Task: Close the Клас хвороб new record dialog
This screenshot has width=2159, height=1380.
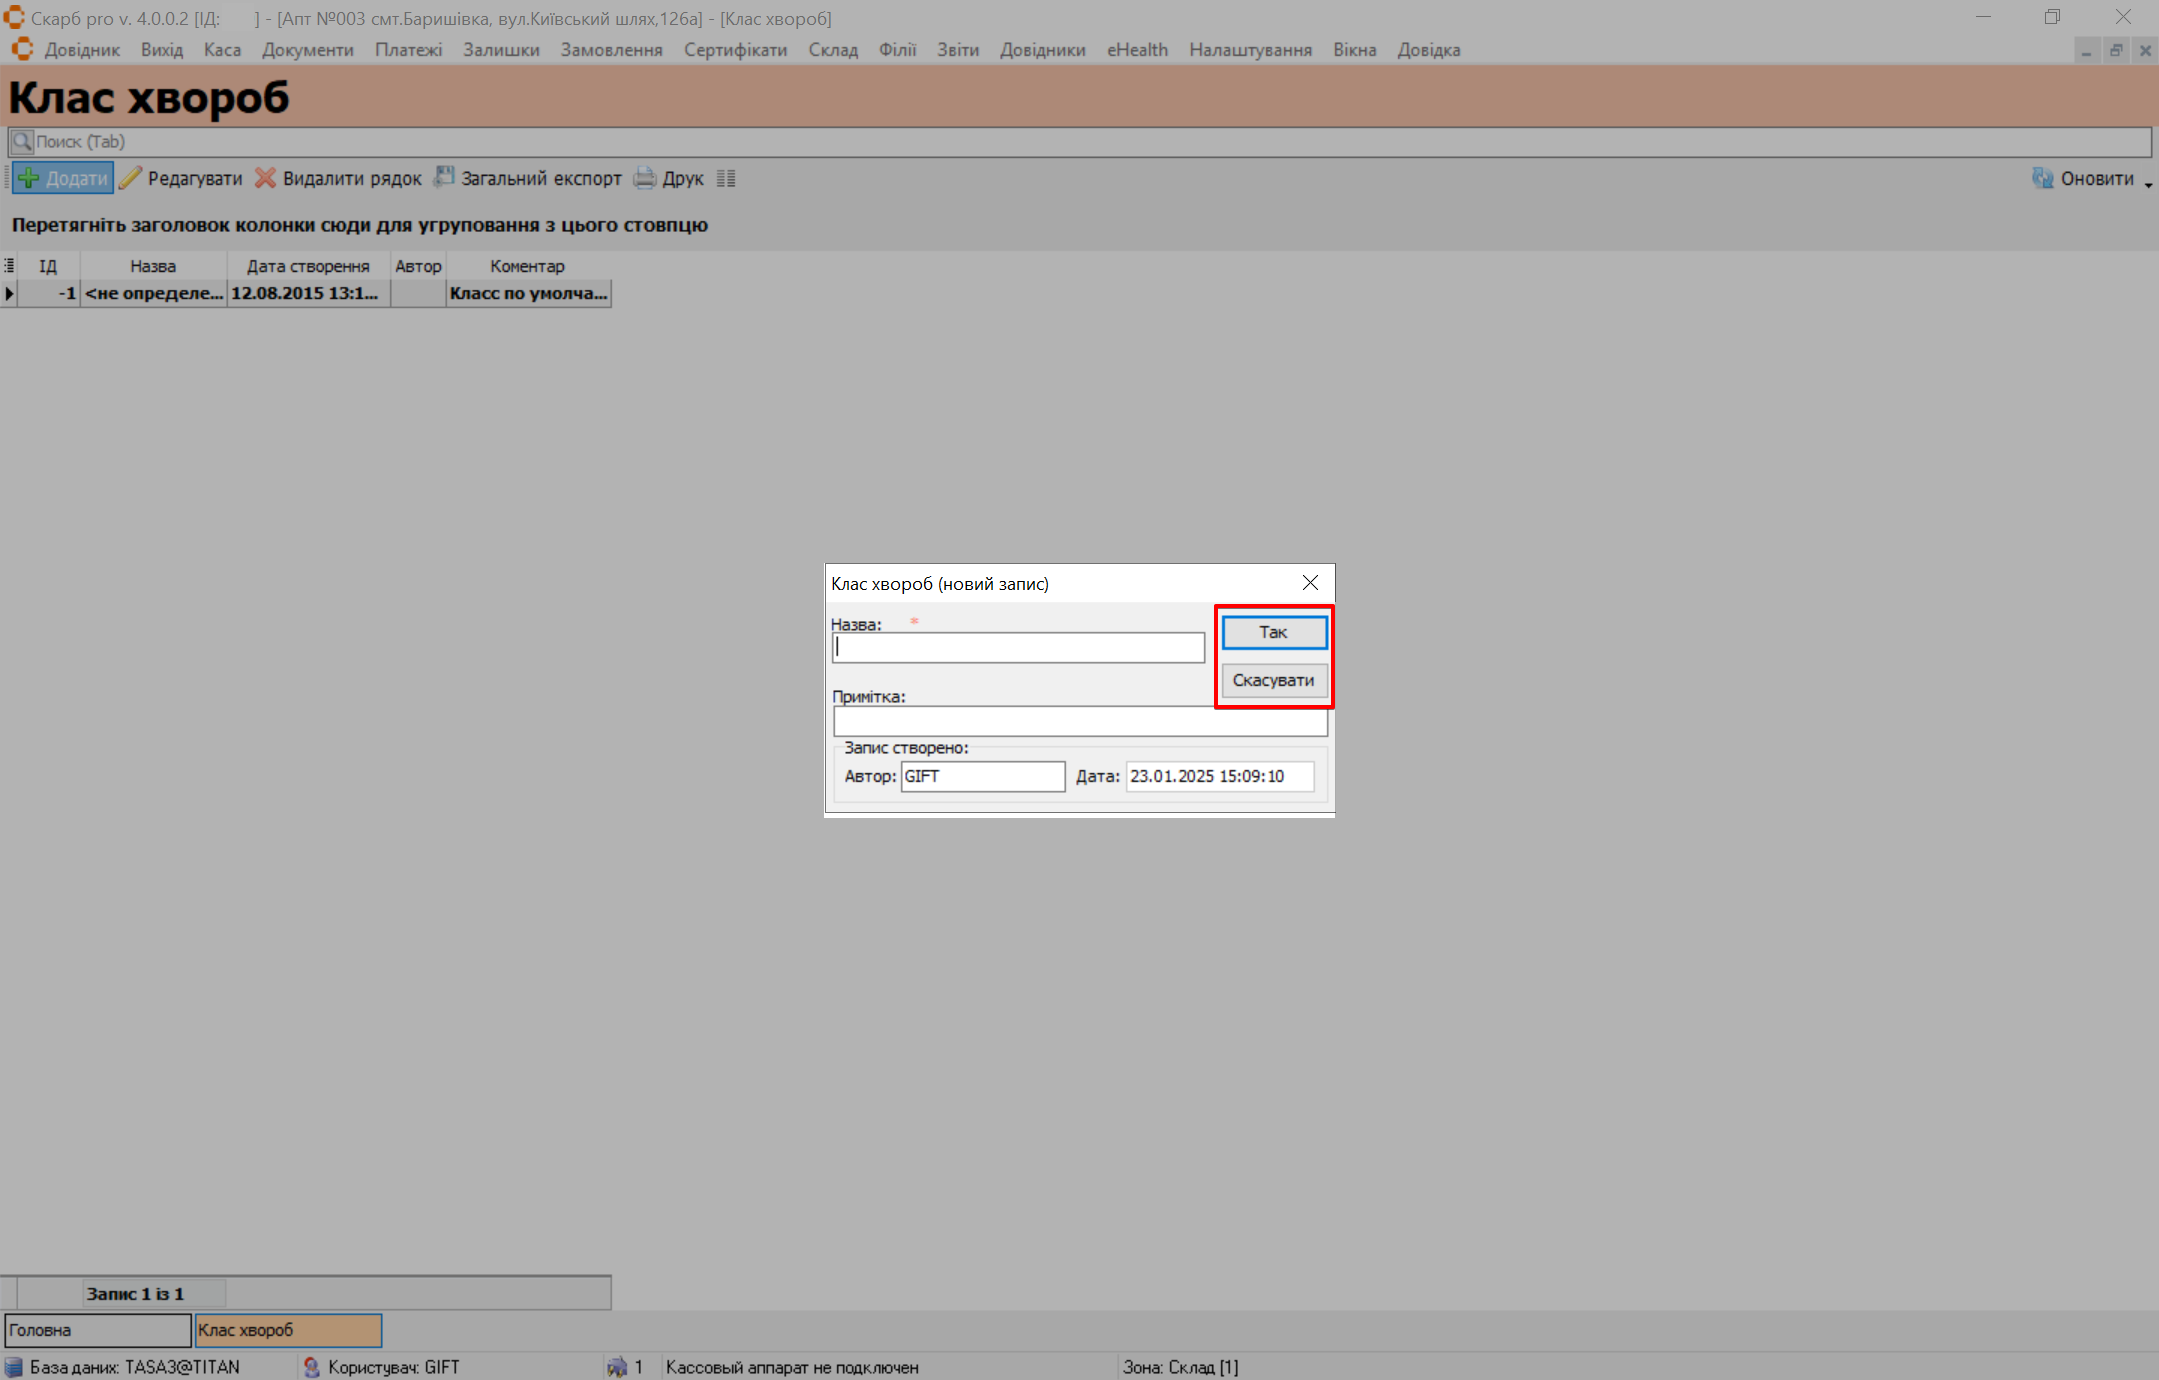Action: (1310, 583)
